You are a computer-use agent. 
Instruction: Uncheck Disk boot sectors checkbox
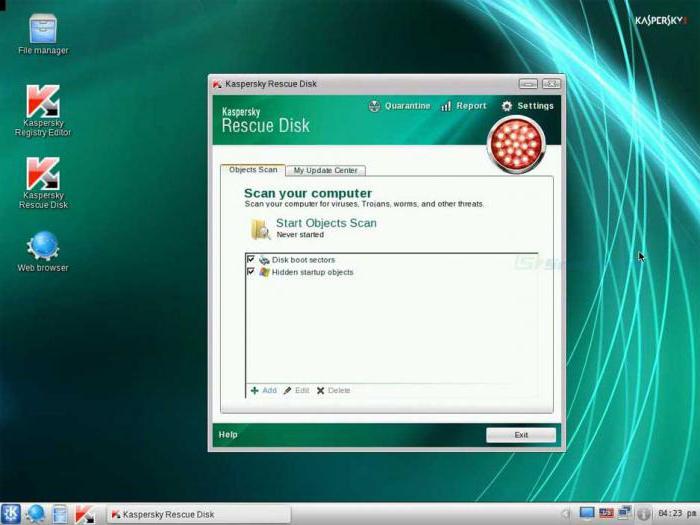coord(251,260)
